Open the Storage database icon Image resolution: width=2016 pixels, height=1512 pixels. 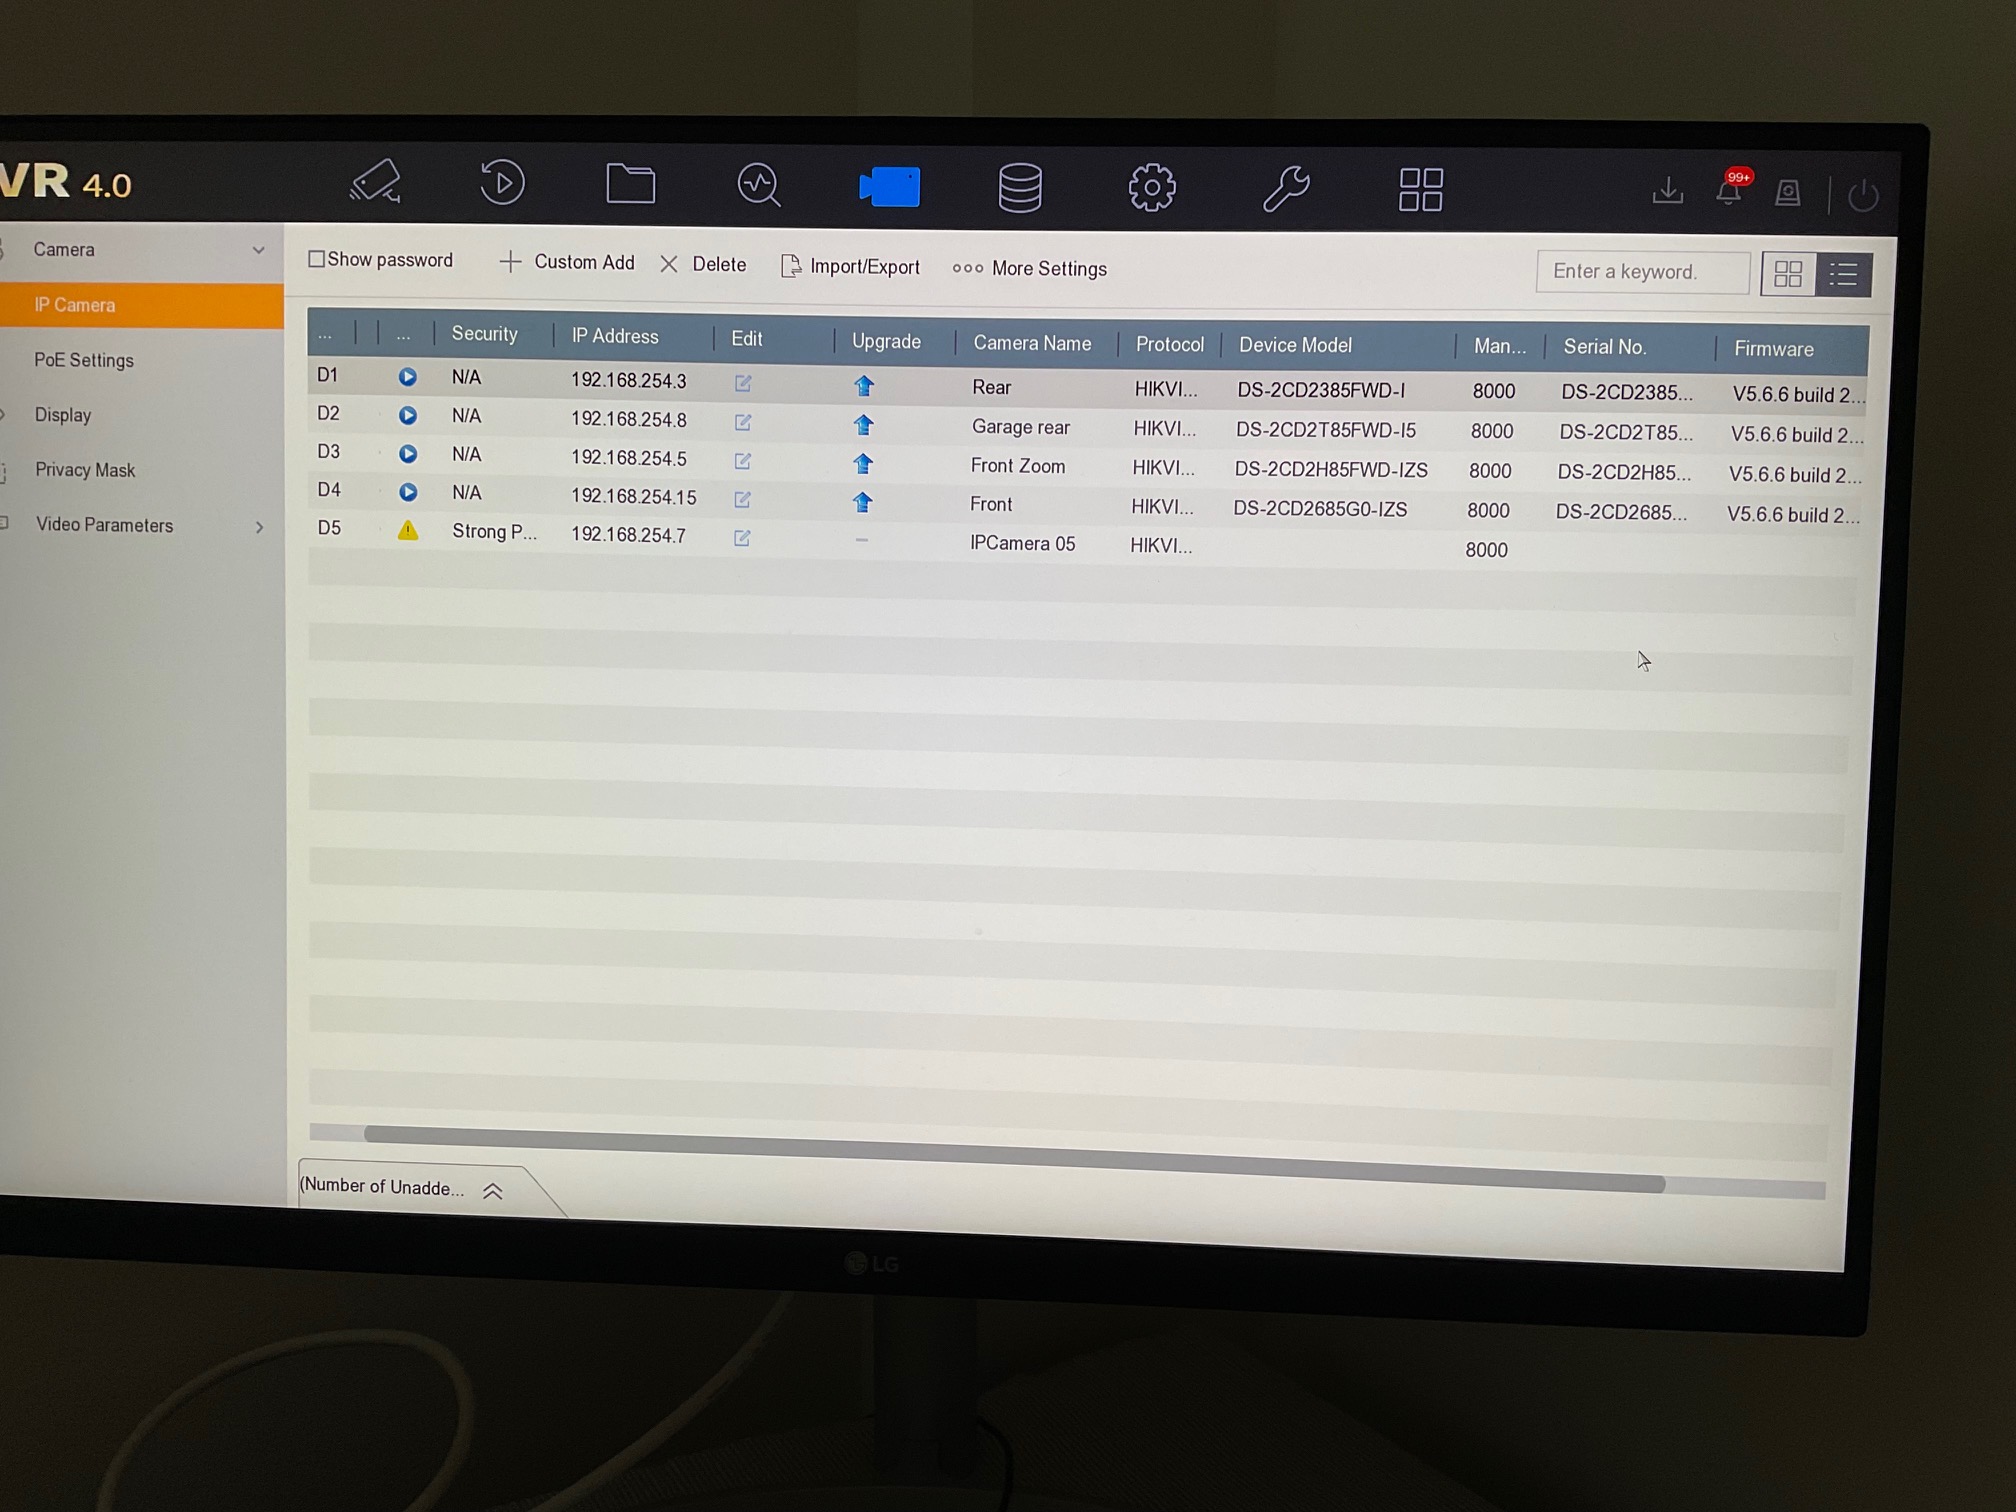pyautogui.click(x=1019, y=188)
